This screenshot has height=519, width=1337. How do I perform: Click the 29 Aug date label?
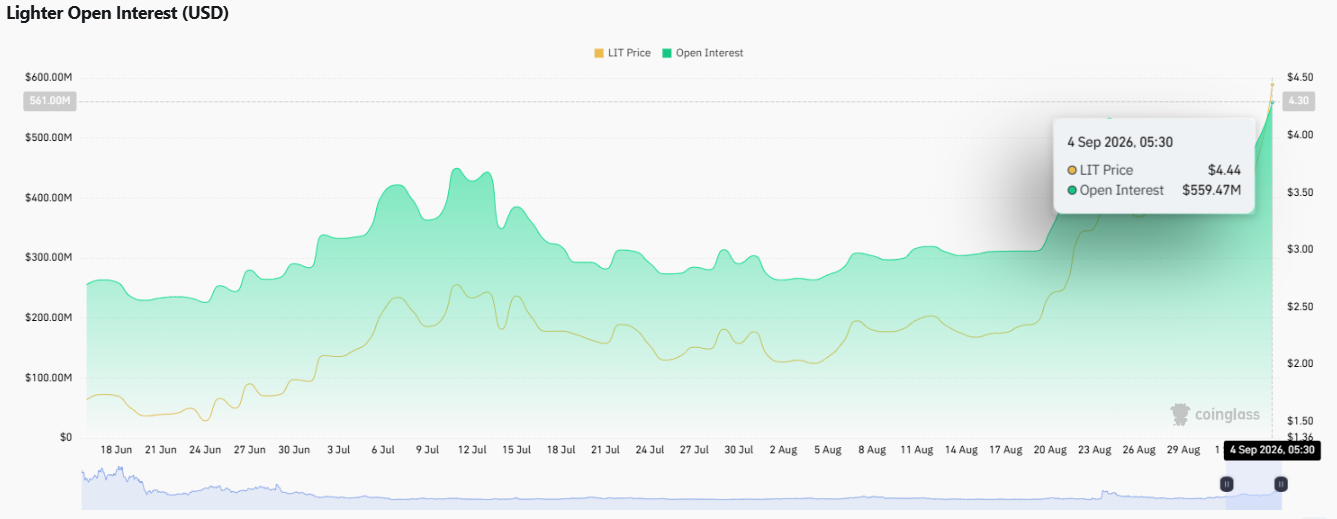pos(1183,450)
